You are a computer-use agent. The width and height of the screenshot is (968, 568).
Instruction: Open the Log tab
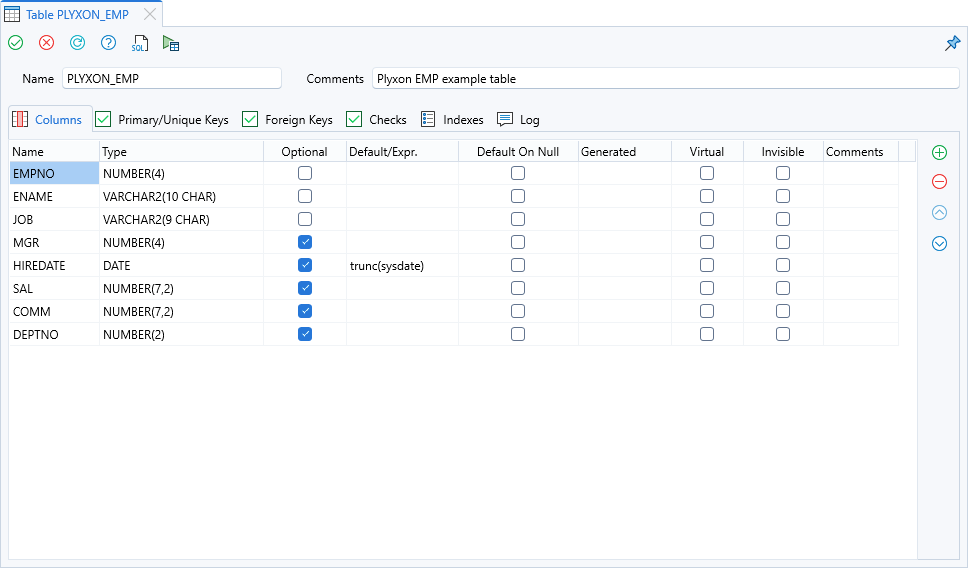pyautogui.click(x=519, y=120)
